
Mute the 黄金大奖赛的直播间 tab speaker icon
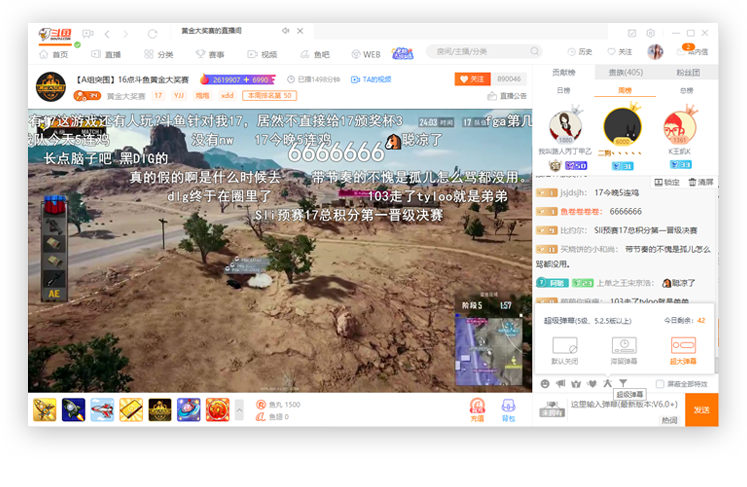click(x=285, y=31)
